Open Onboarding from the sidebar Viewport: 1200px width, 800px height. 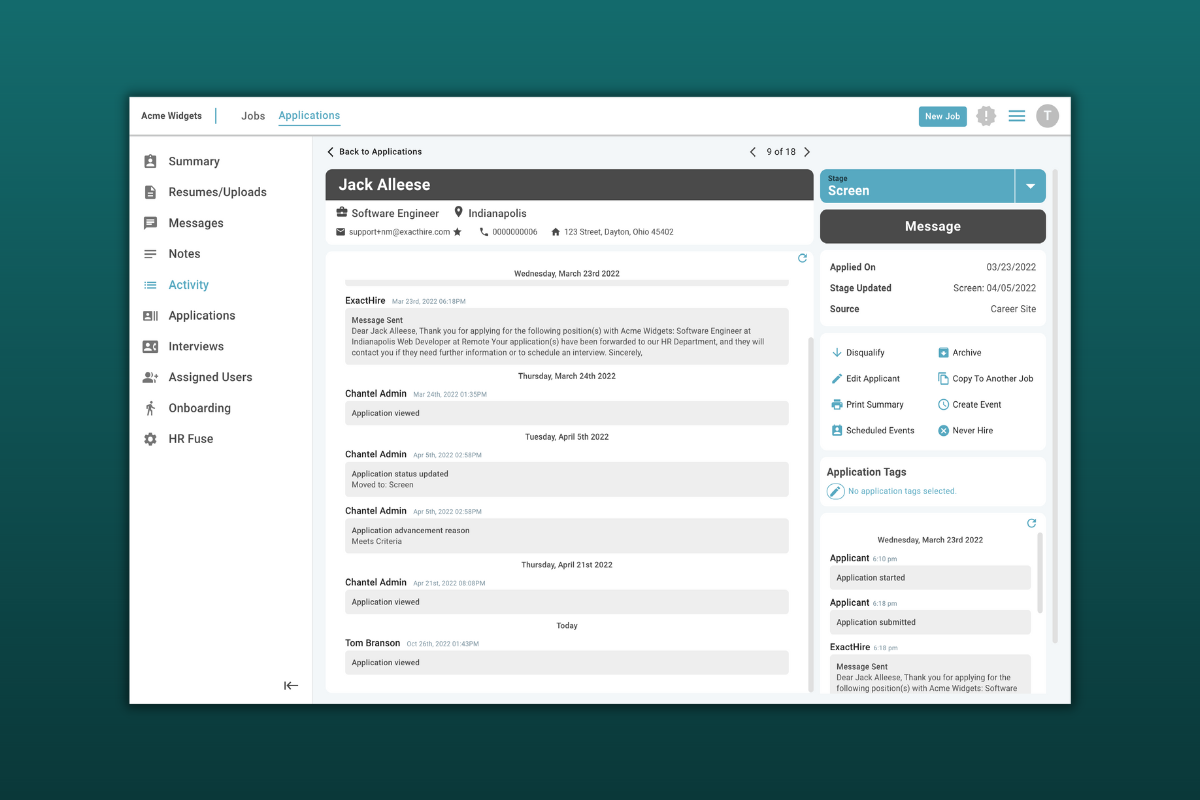pyautogui.click(x=197, y=407)
